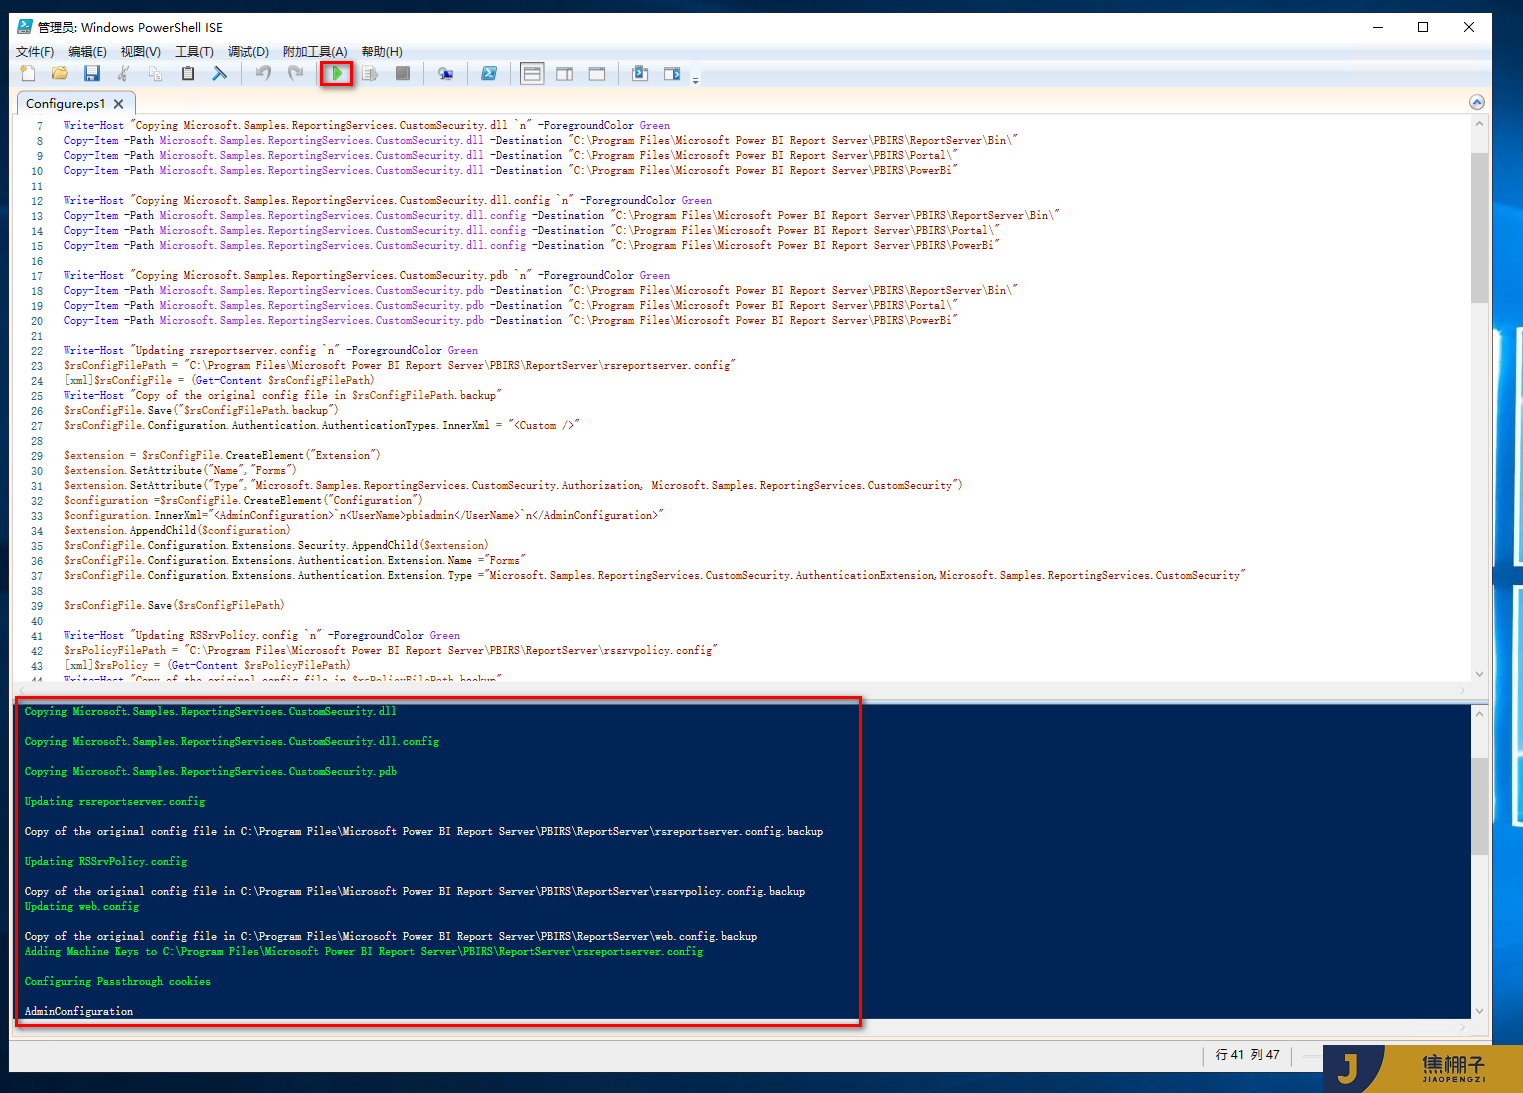Image resolution: width=1523 pixels, height=1093 pixels.
Task: Expand the toolbar overflow options arrow
Action: (x=695, y=78)
